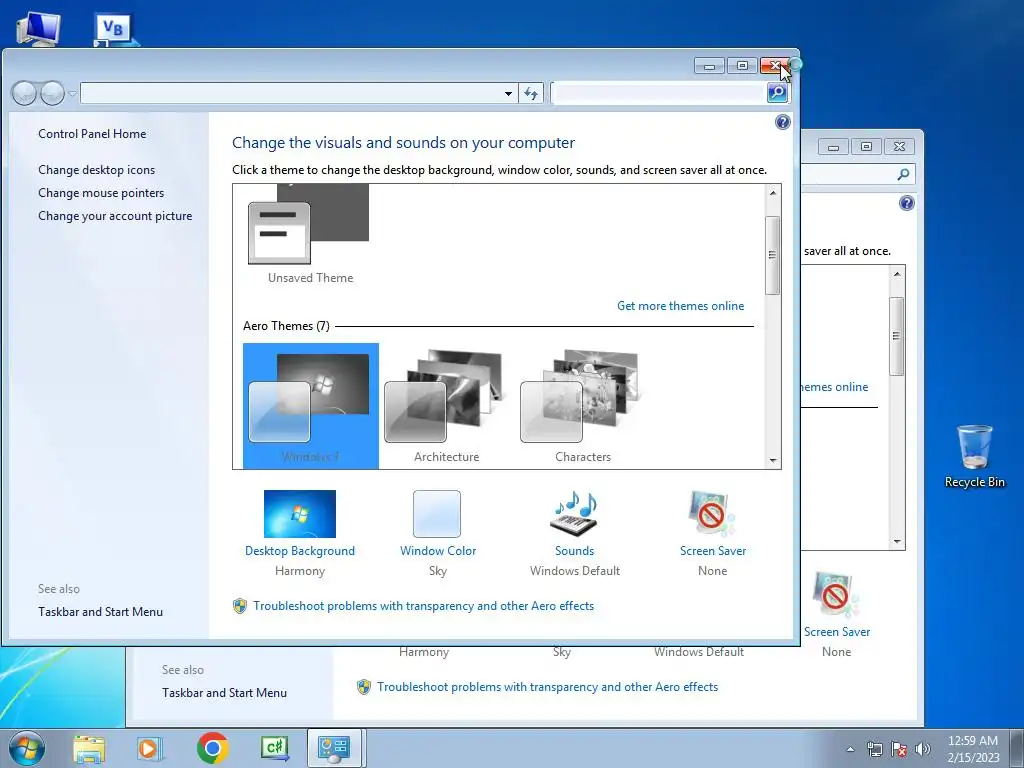Viewport: 1024px width, 768px height.
Task: Select the Recycle Bin desktop icon
Action: pyautogui.click(x=974, y=456)
